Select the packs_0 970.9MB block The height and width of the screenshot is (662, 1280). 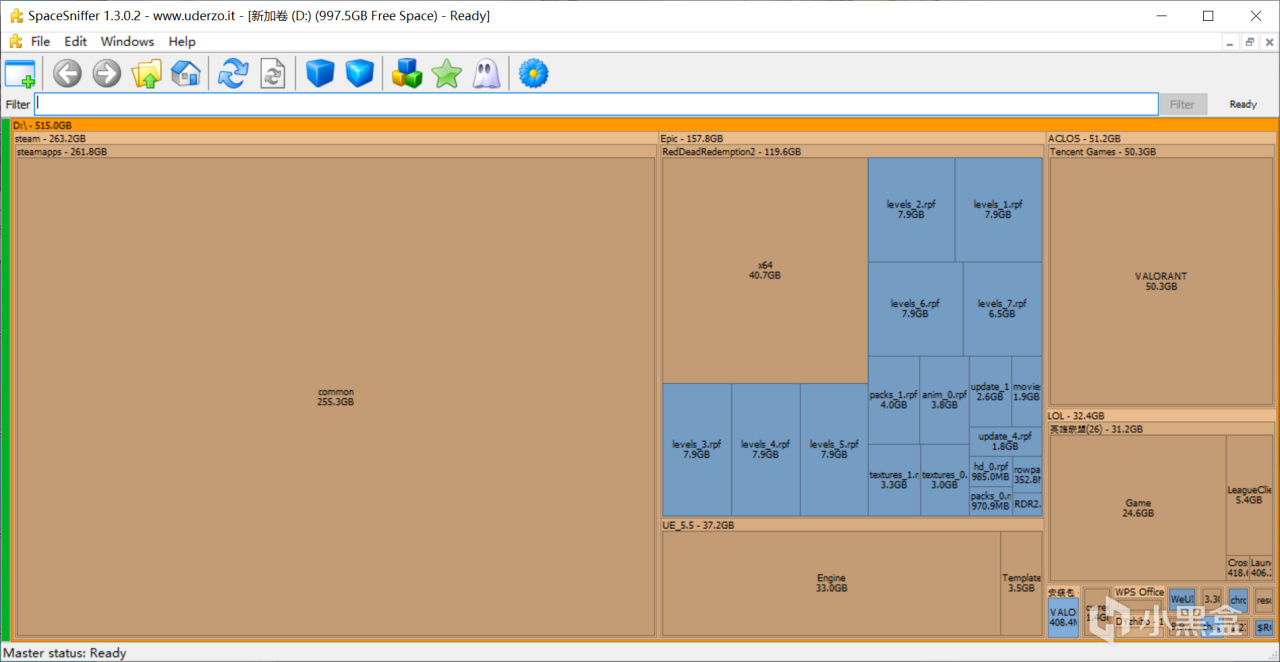click(x=990, y=502)
